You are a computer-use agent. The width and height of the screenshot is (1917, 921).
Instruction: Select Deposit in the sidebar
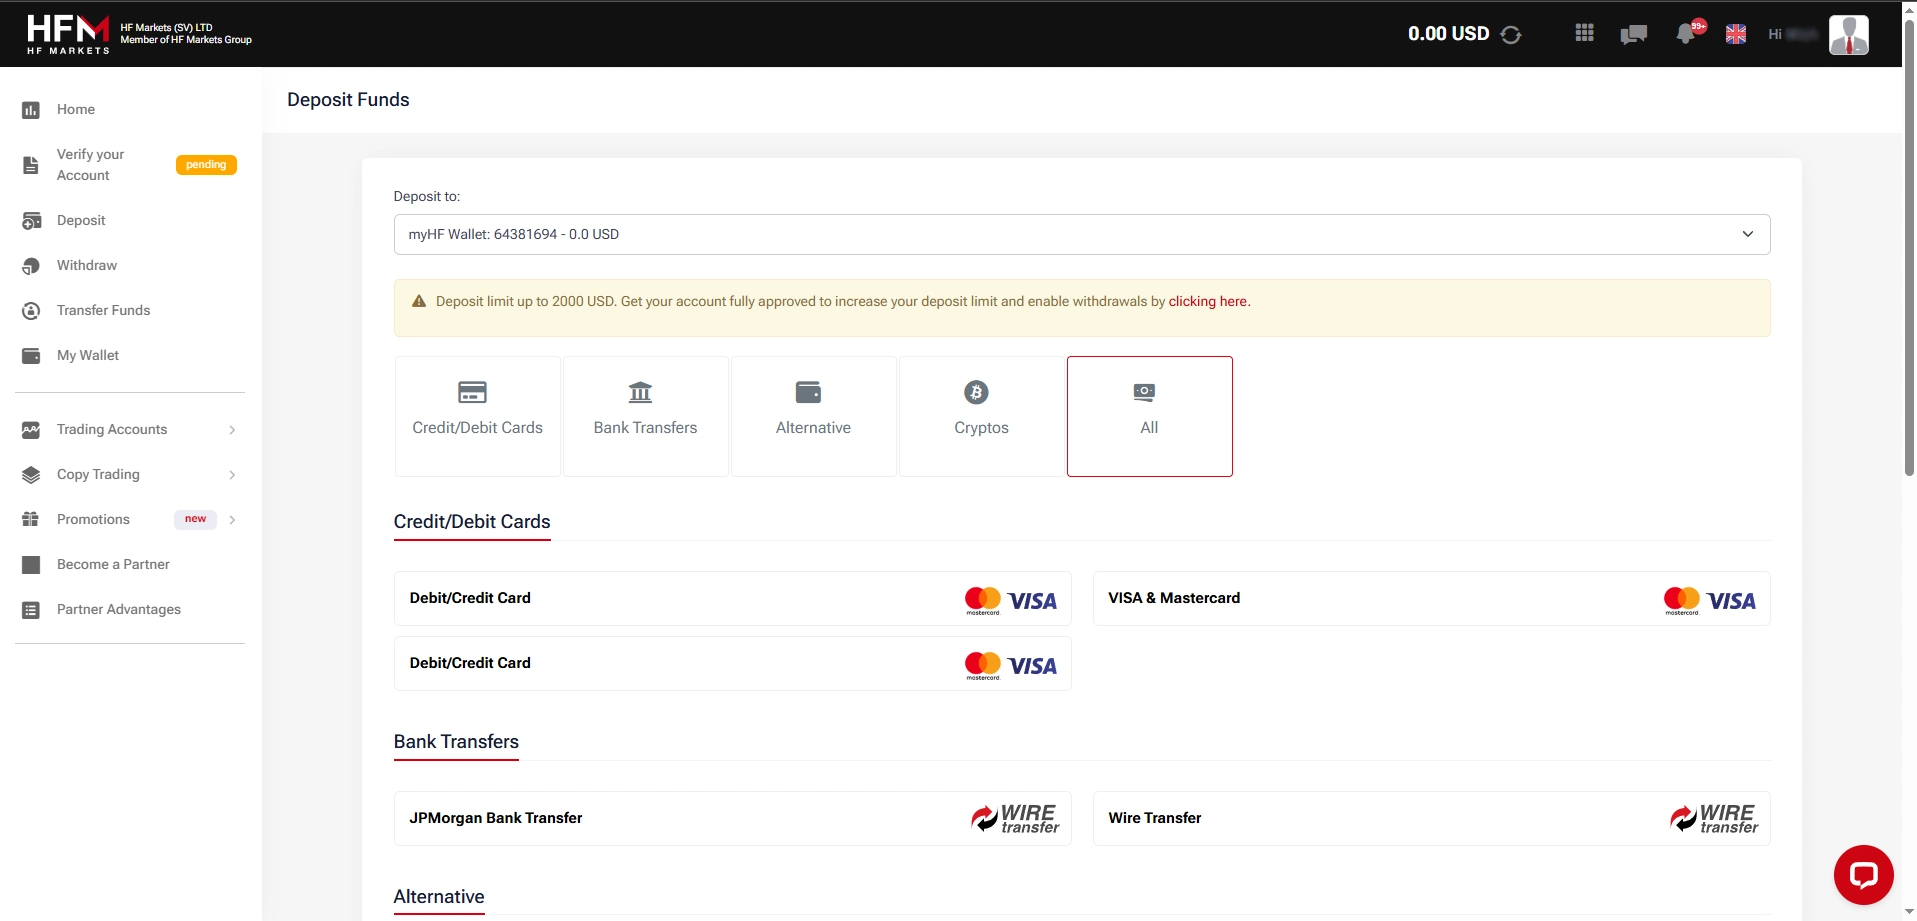(x=81, y=220)
